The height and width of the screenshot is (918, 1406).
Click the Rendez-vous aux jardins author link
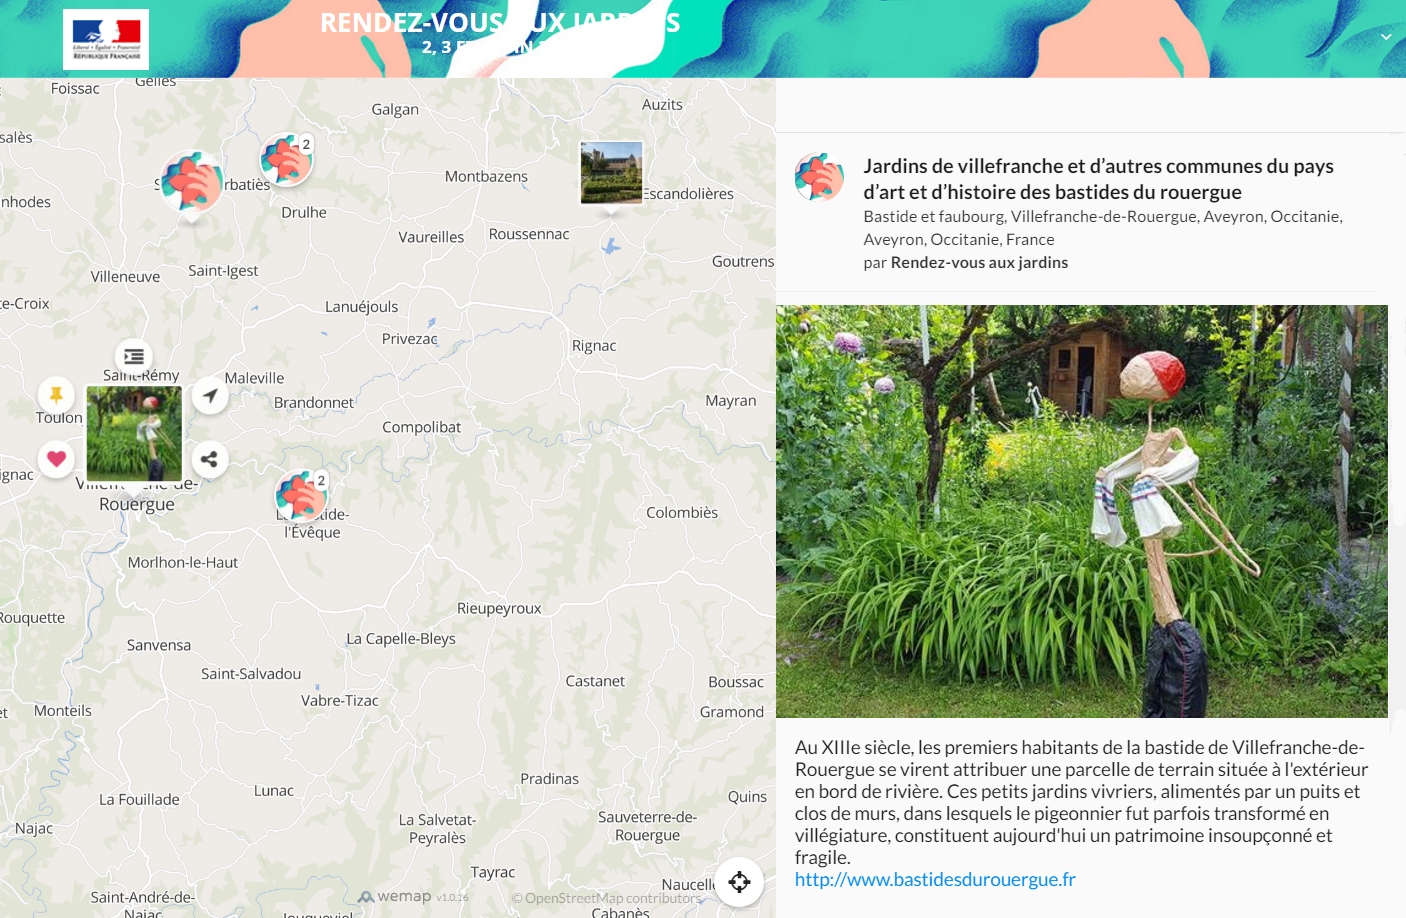point(979,263)
